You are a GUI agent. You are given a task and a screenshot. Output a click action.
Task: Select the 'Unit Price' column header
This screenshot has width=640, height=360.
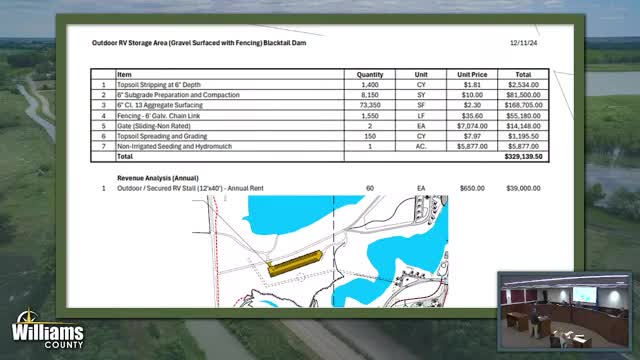tap(472, 75)
